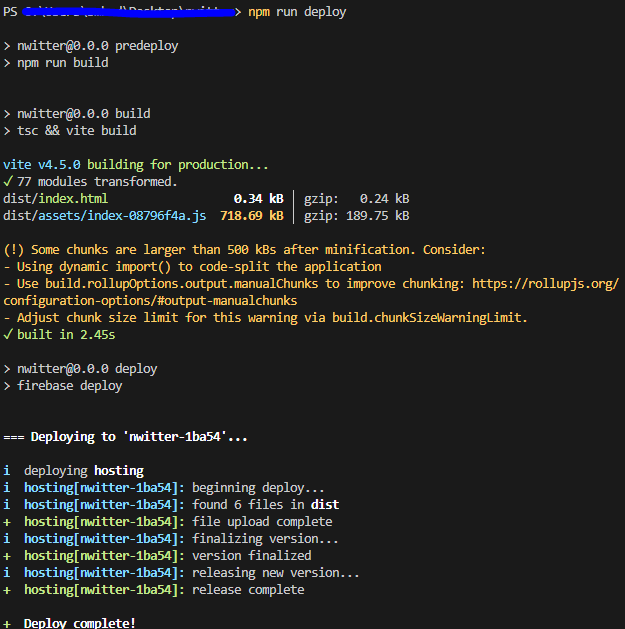Click the 'release complete' log line
The height and width of the screenshot is (629, 625).
click(x=154, y=590)
